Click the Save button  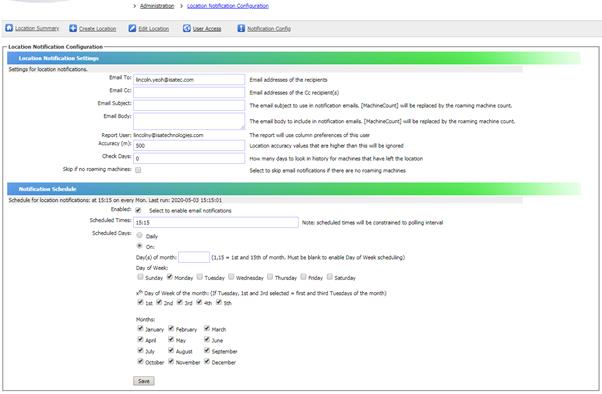pos(144,381)
